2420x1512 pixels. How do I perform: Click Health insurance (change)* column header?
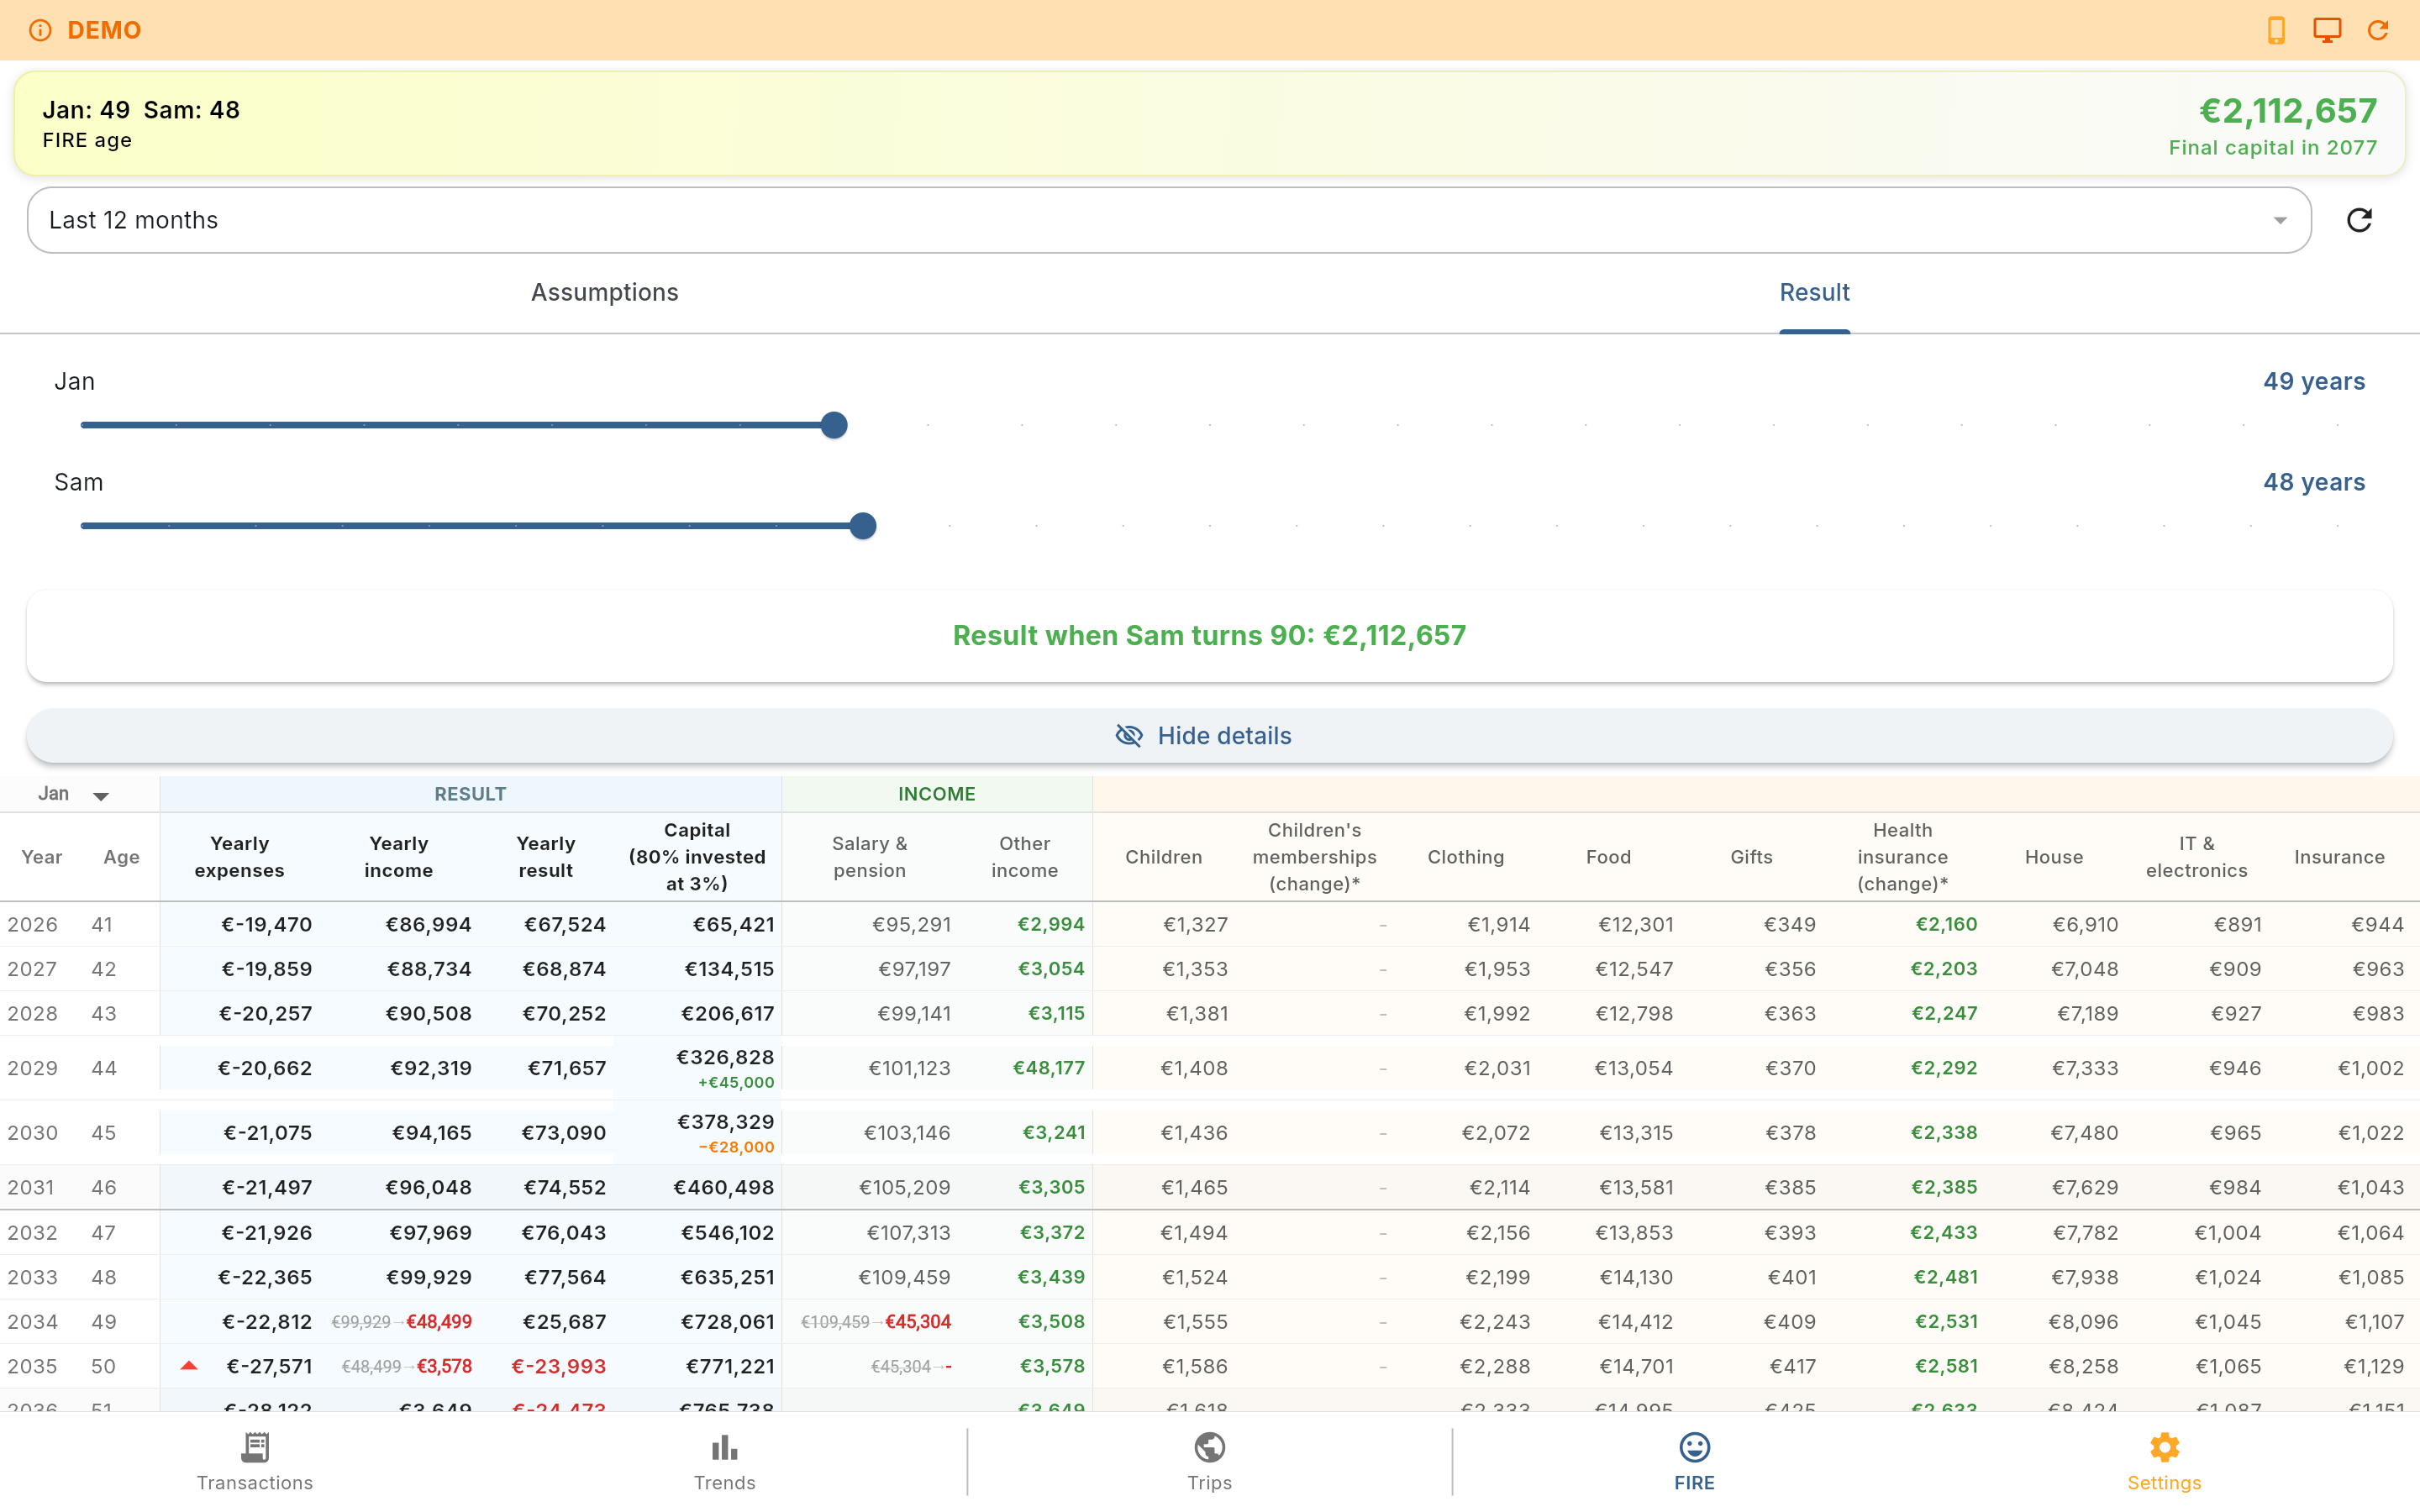pyautogui.click(x=1902, y=857)
